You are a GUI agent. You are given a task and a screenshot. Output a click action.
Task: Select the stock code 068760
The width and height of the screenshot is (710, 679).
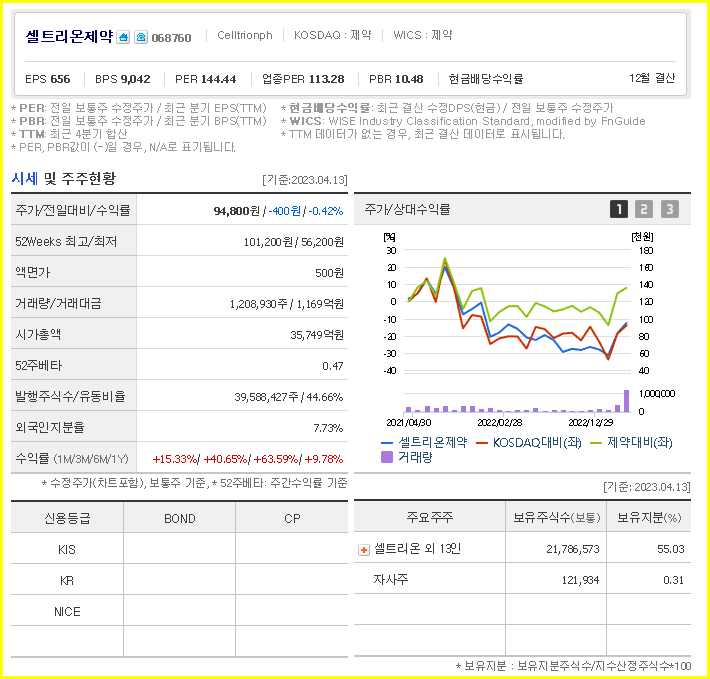171,38
